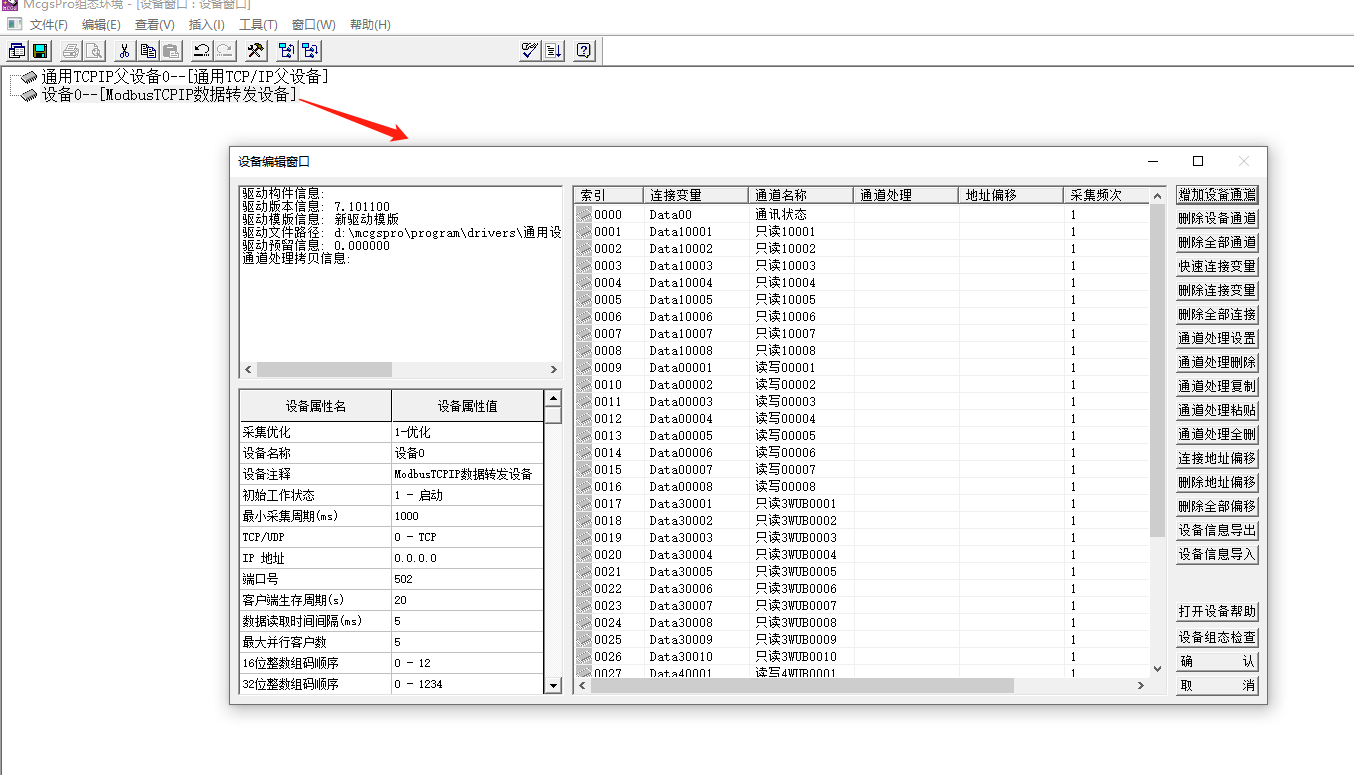Viewport: 1354px width, 775px height.
Task: Select 设备0 ModbusTCPIP tree node
Action: coord(168,95)
